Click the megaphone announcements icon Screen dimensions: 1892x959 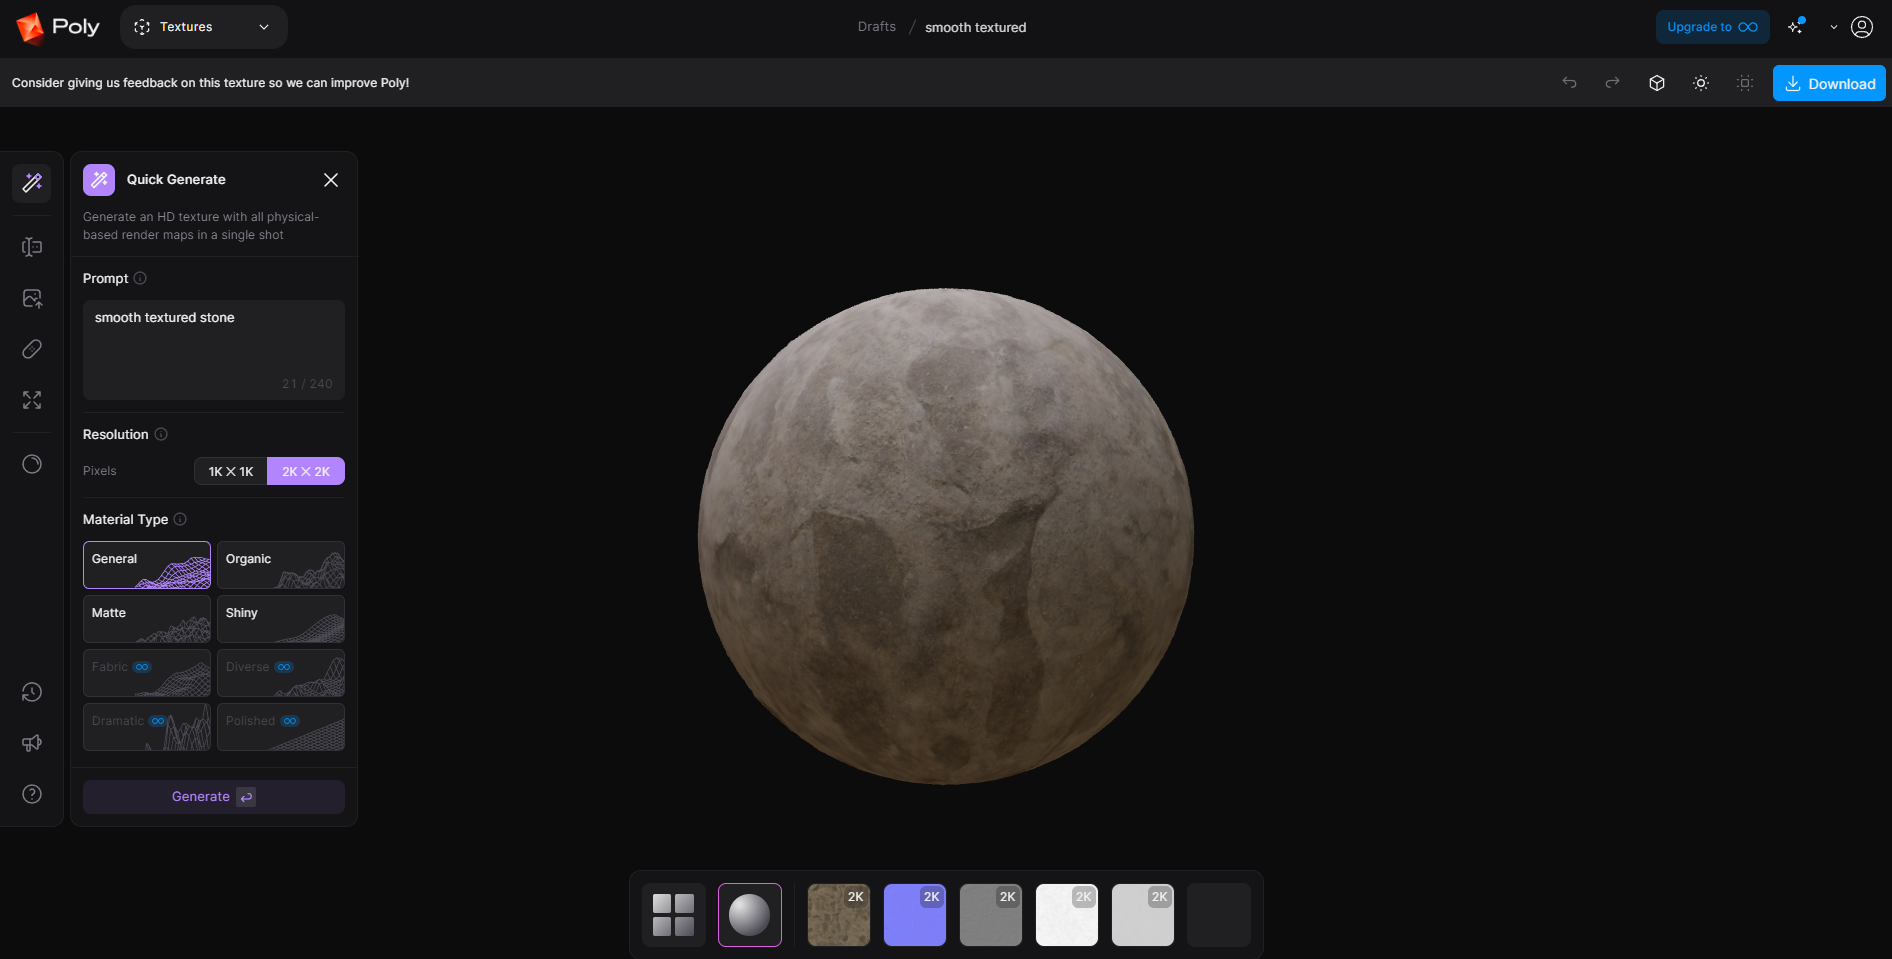pyautogui.click(x=32, y=743)
